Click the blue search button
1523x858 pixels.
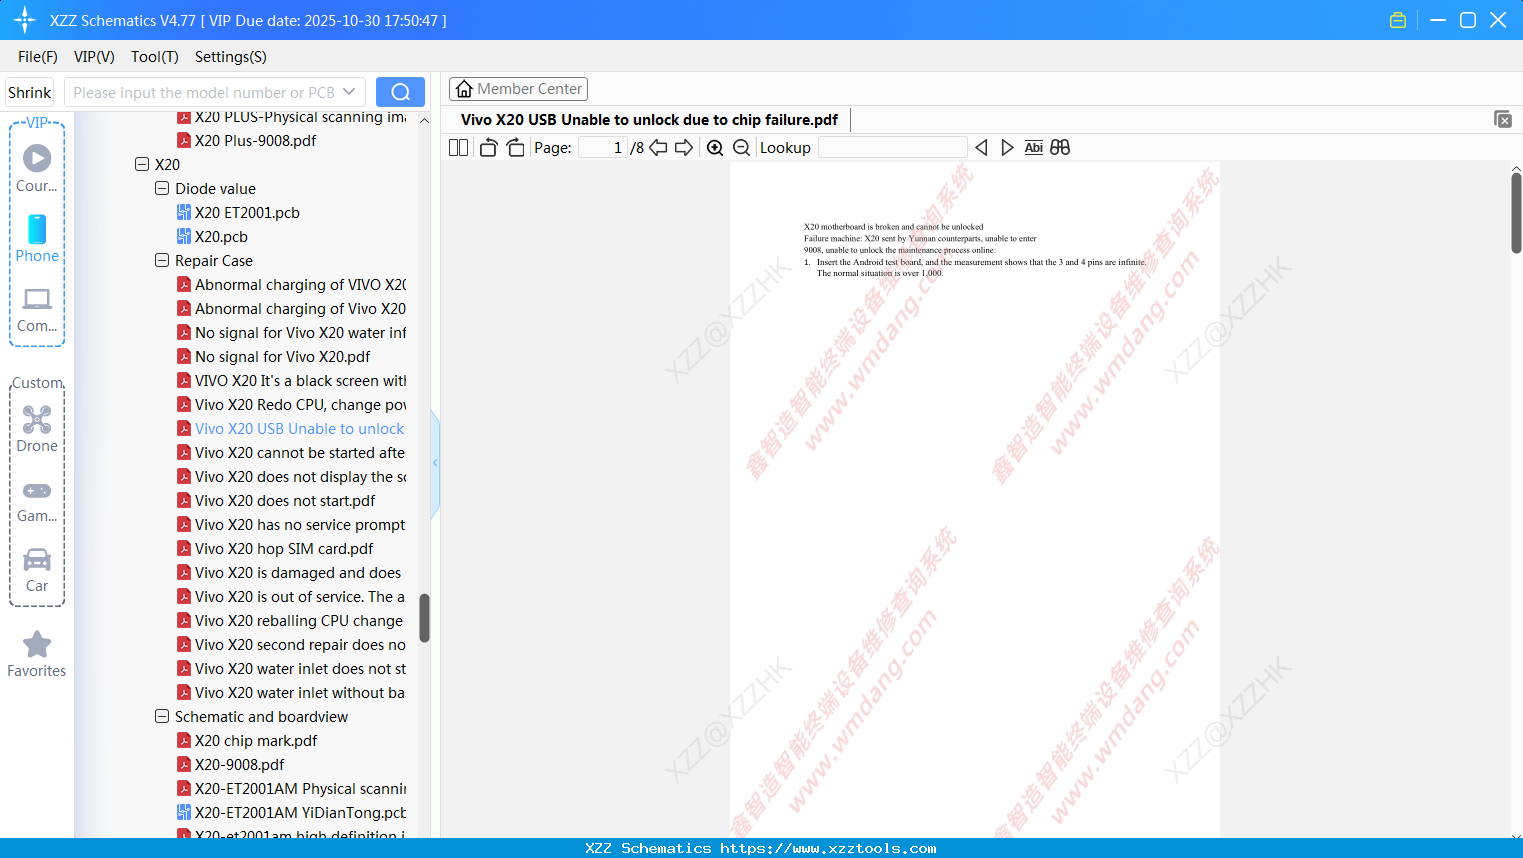(x=400, y=92)
